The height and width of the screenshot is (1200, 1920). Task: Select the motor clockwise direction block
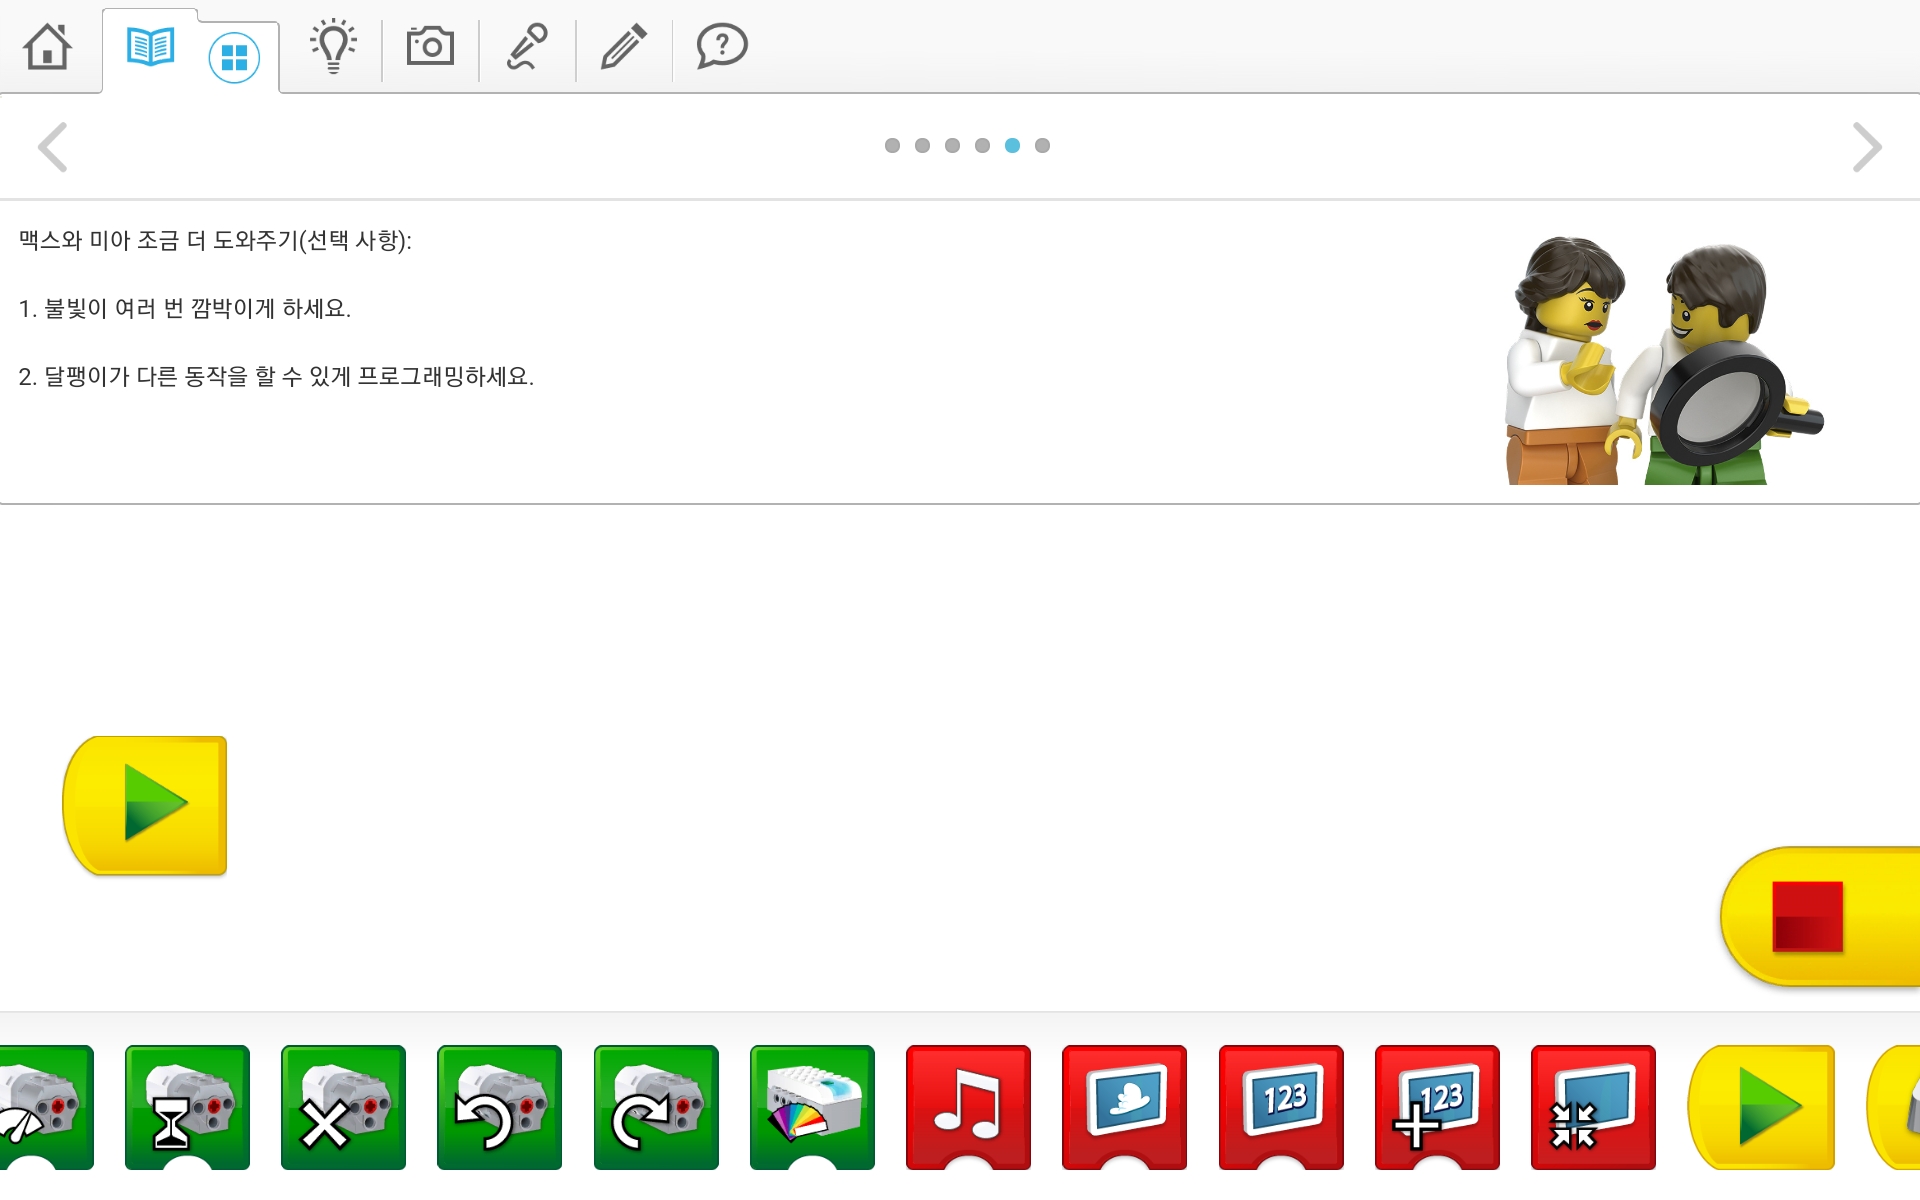click(x=656, y=1107)
